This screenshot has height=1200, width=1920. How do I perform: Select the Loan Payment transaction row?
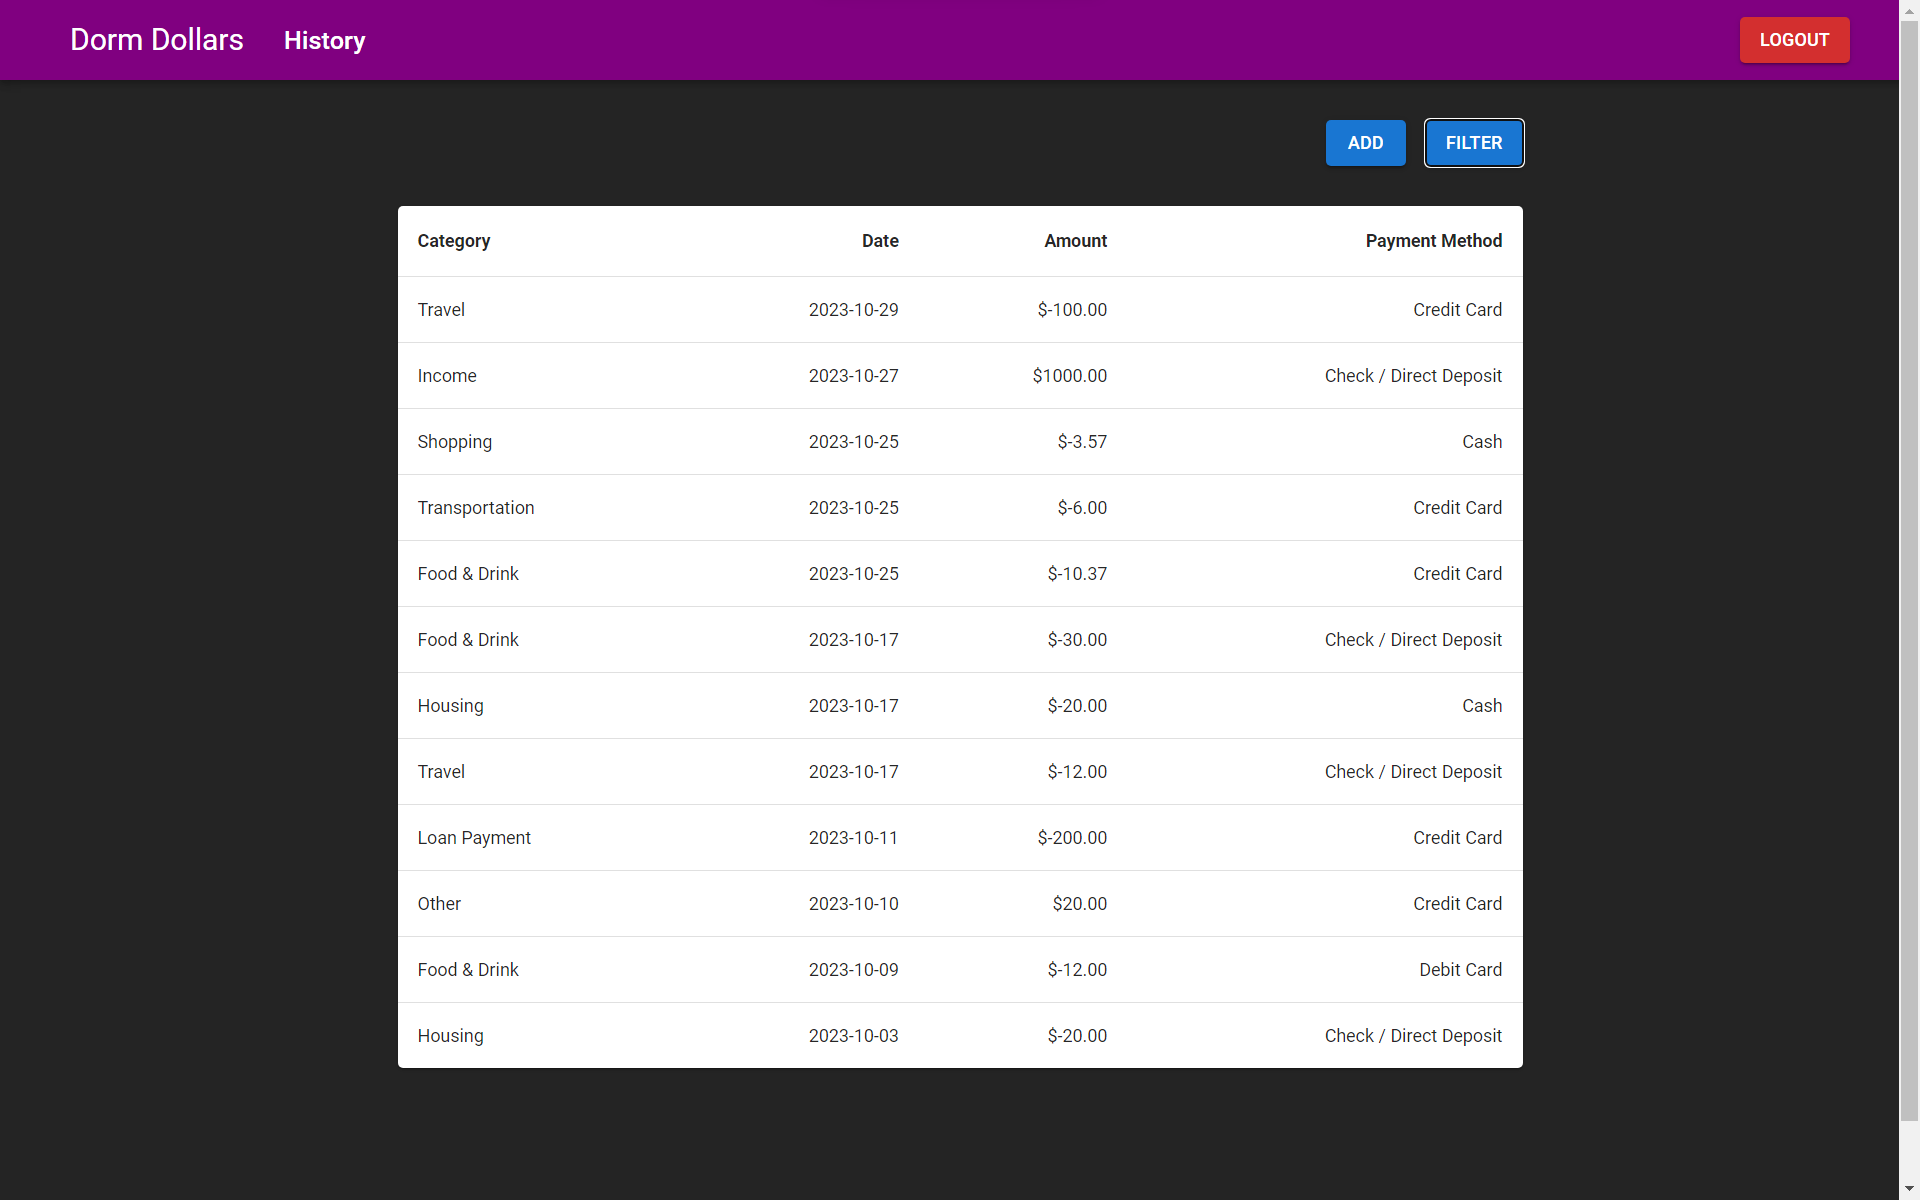(x=959, y=838)
